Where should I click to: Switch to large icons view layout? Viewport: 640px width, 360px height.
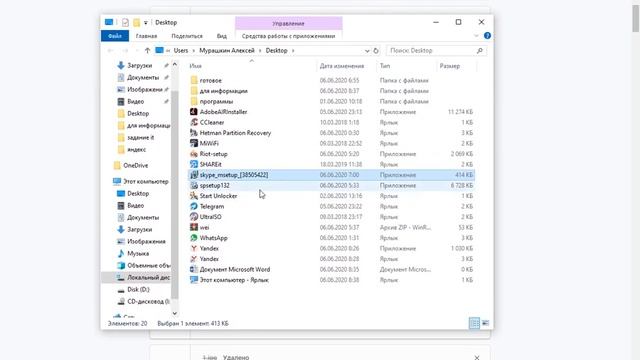(485, 323)
